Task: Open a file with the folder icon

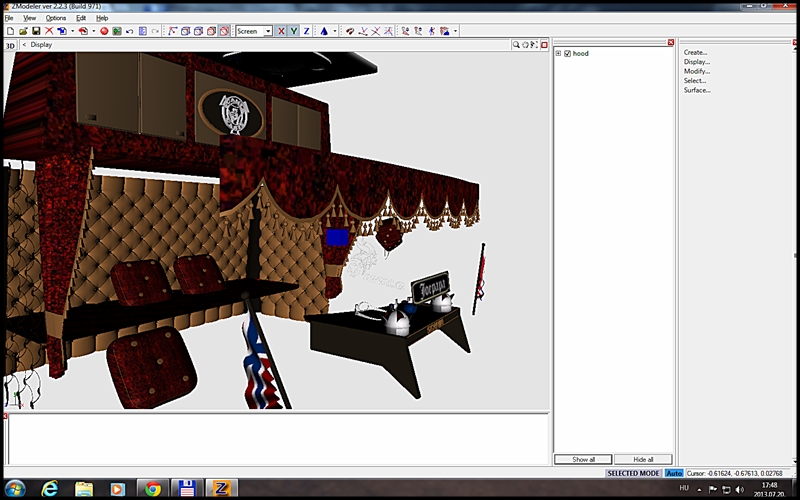Action: 23,31
